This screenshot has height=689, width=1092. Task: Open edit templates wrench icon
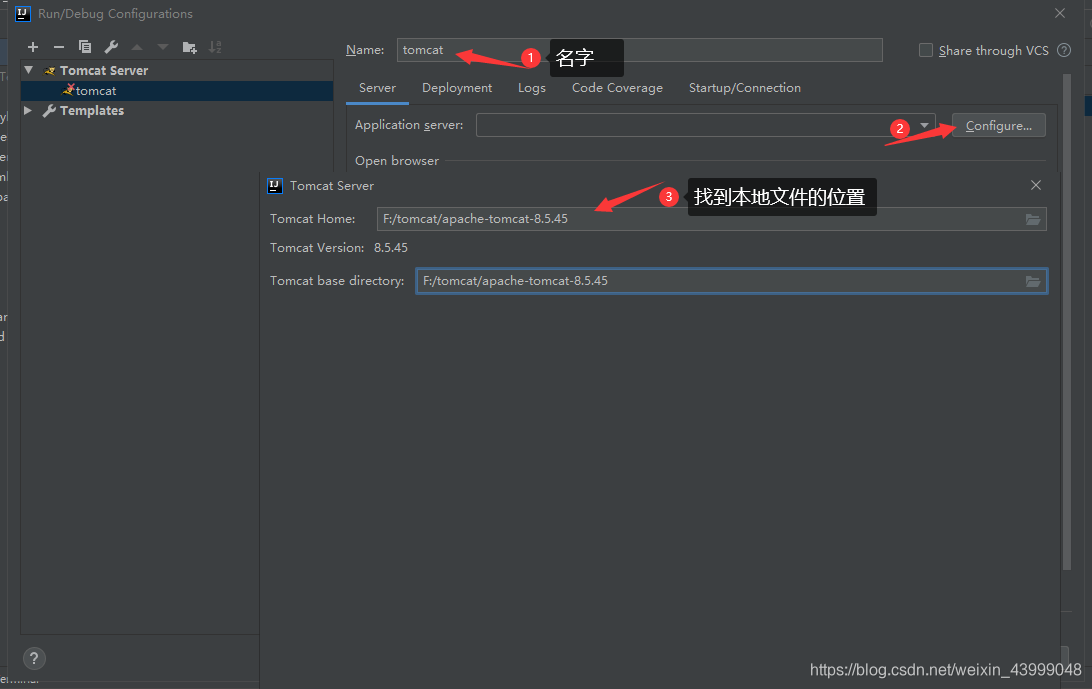click(x=111, y=47)
